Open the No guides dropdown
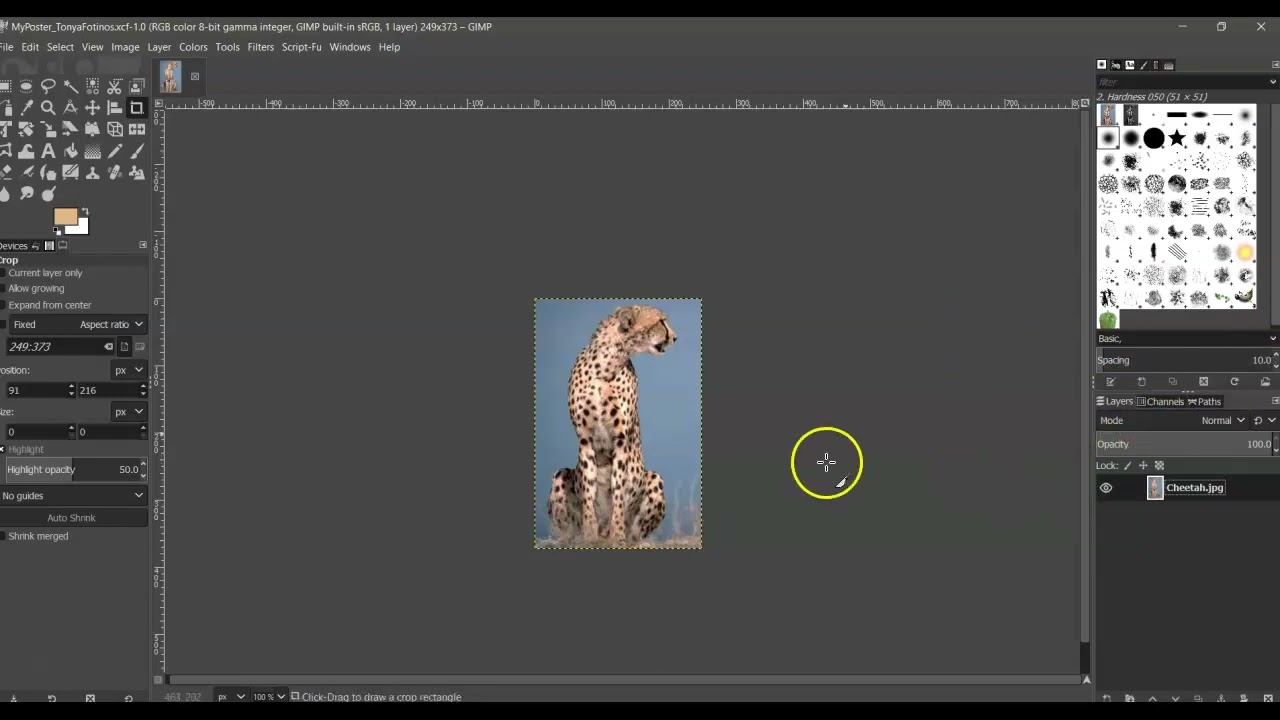Screen dimensions: 1280x720 tap(72, 496)
